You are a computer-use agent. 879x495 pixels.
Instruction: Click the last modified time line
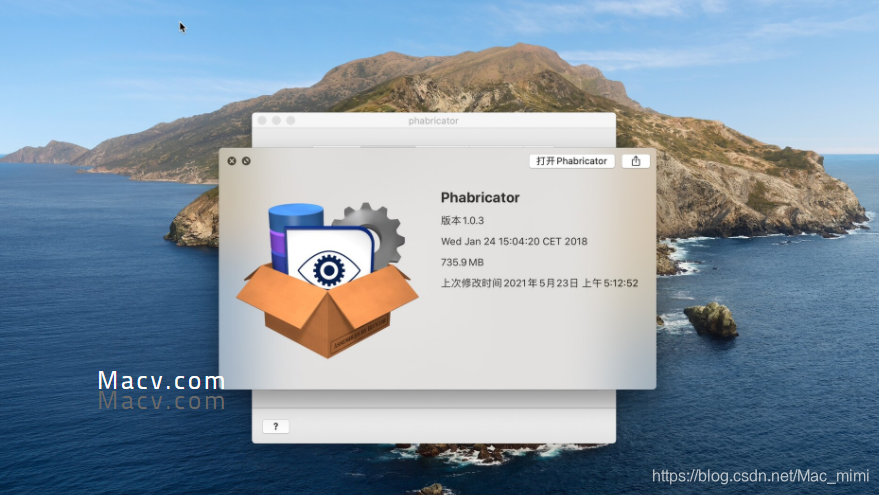pos(539,283)
